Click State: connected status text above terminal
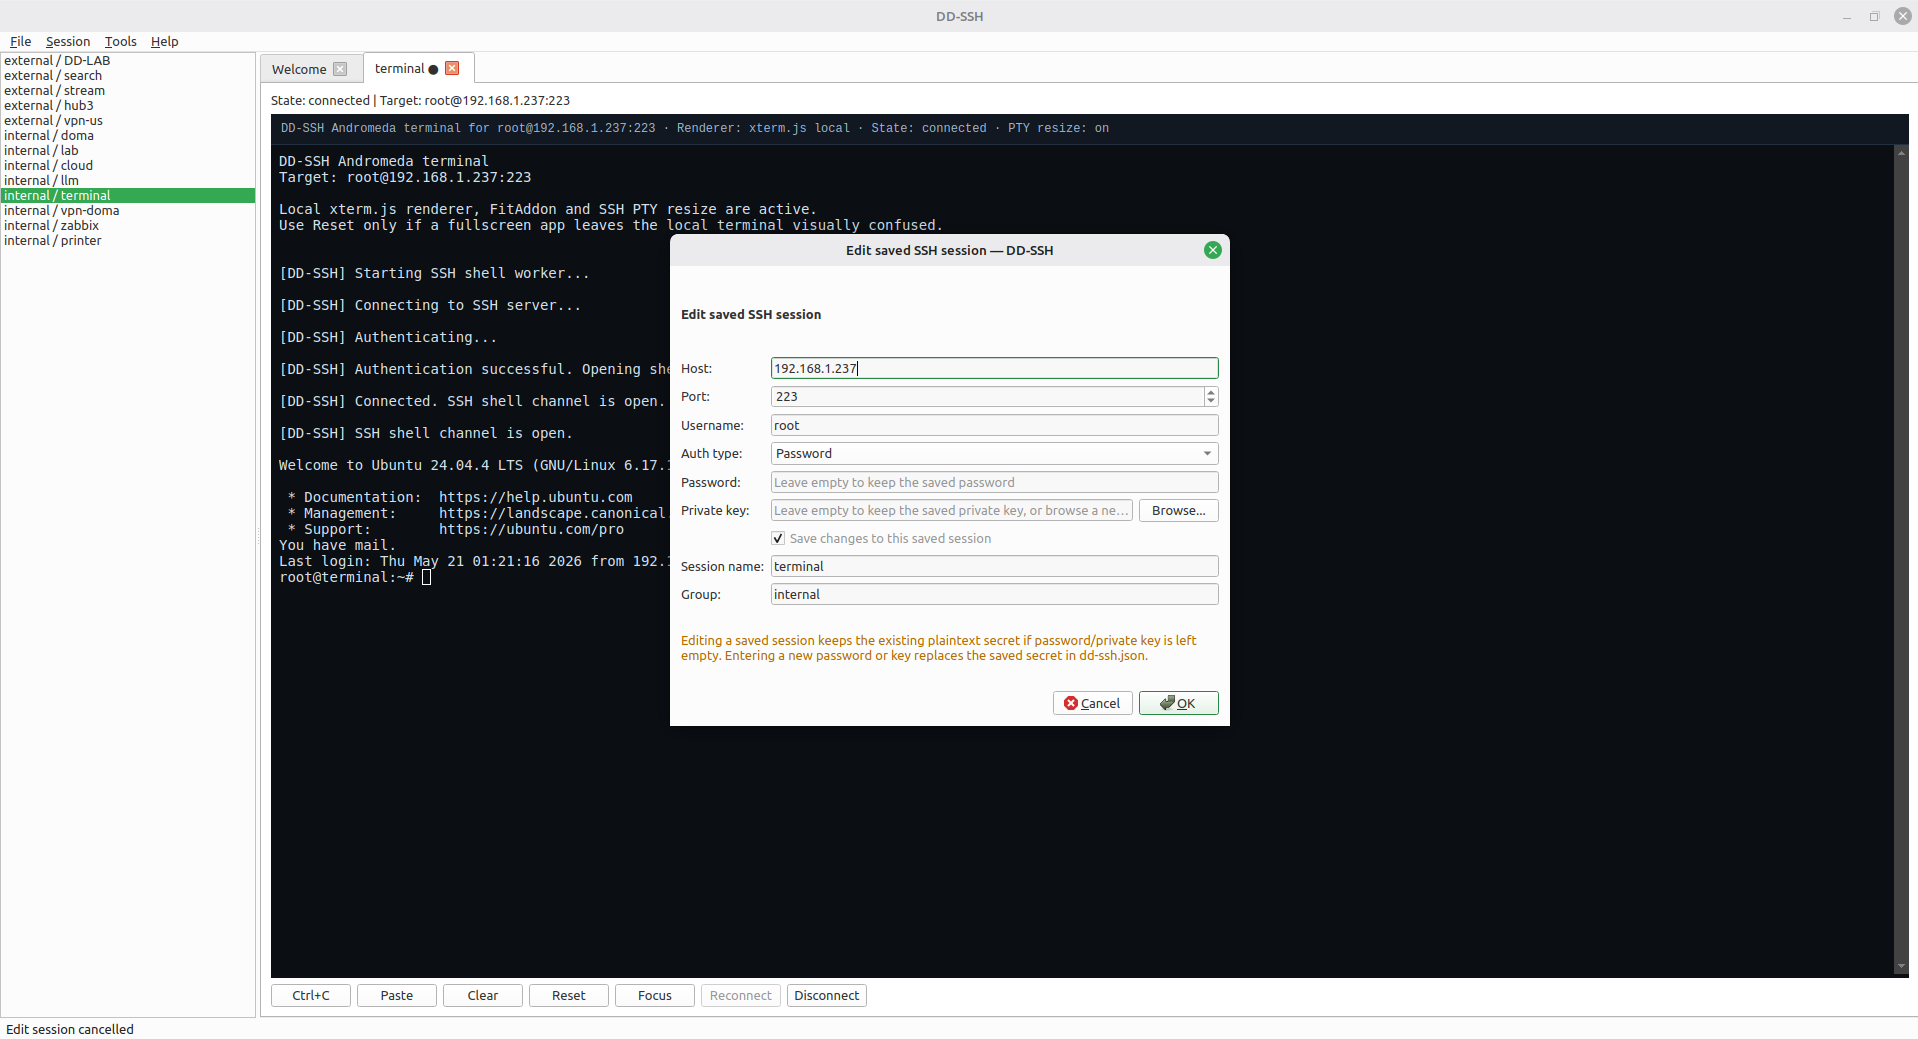Viewport: 1918px width, 1039px height. pyautogui.click(x=320, y=101)
